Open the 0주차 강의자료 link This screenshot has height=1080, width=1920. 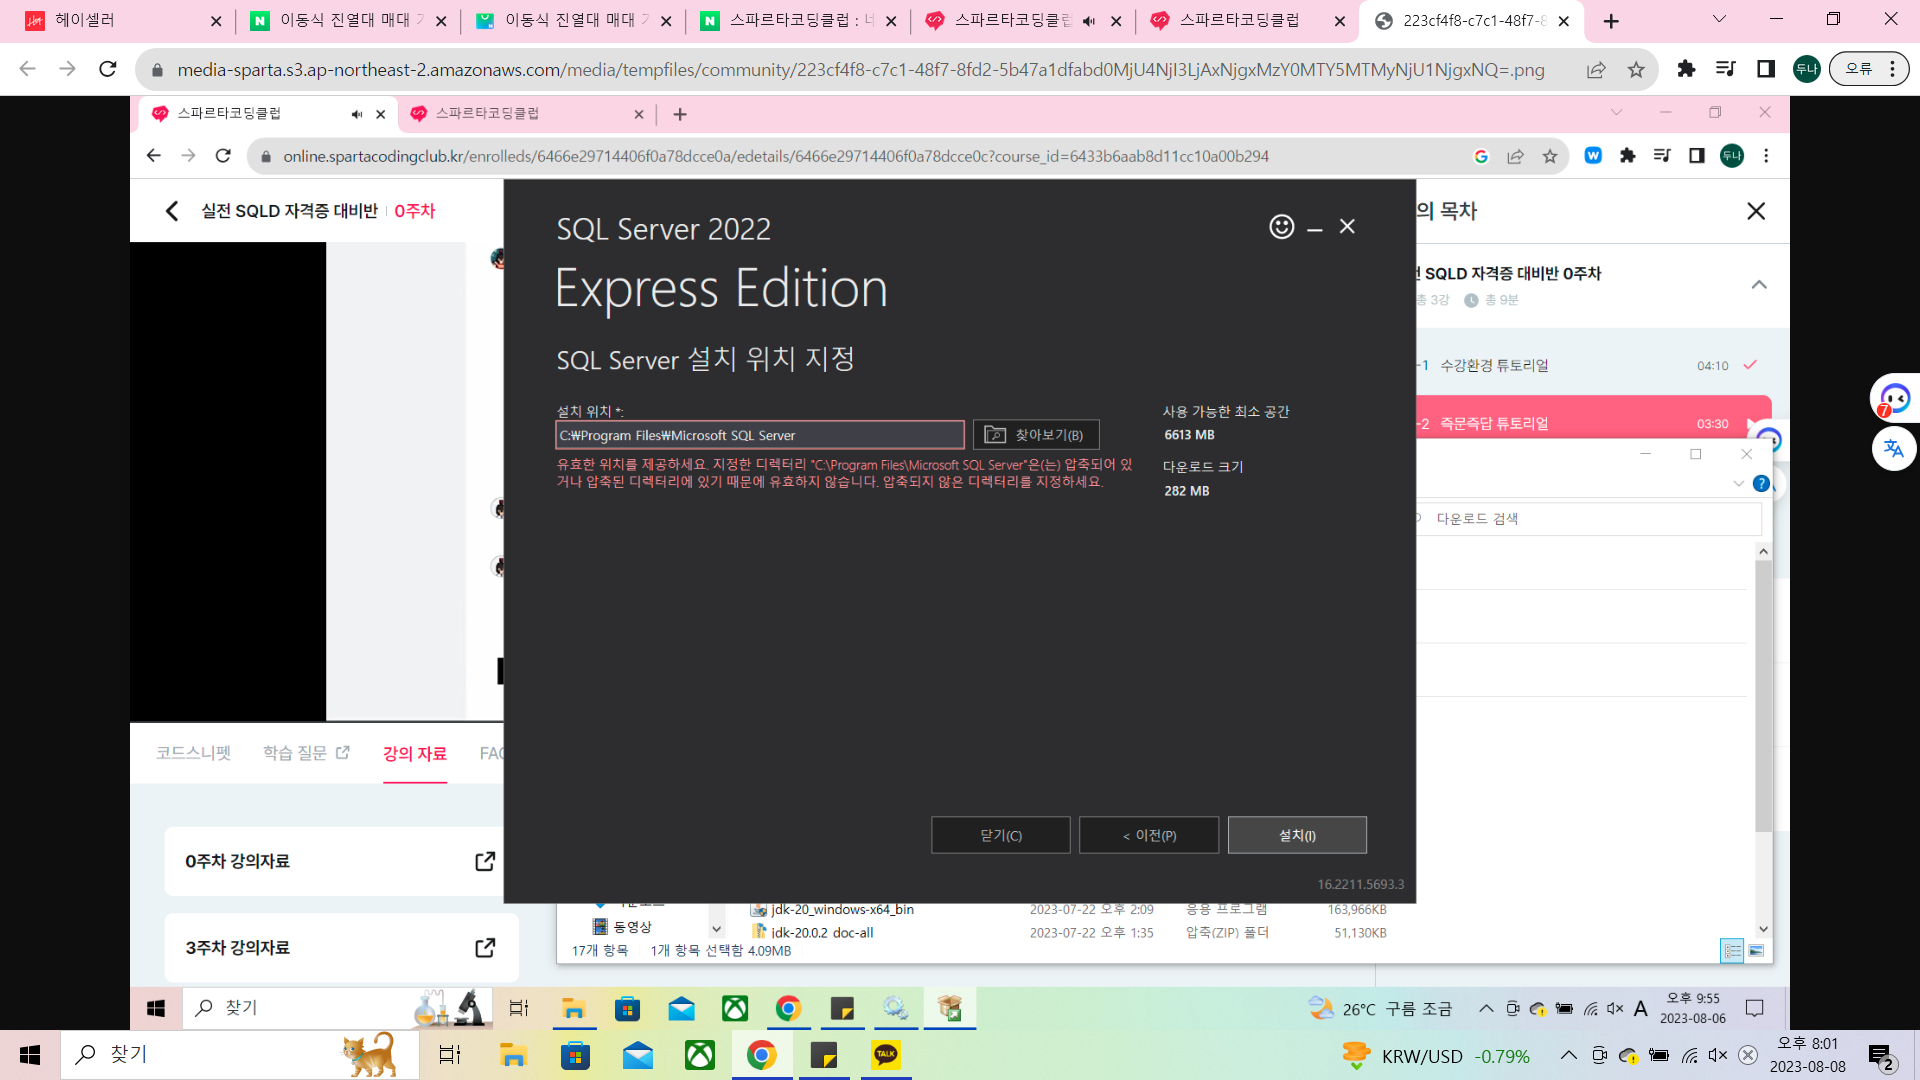click(x=341, y=861)
